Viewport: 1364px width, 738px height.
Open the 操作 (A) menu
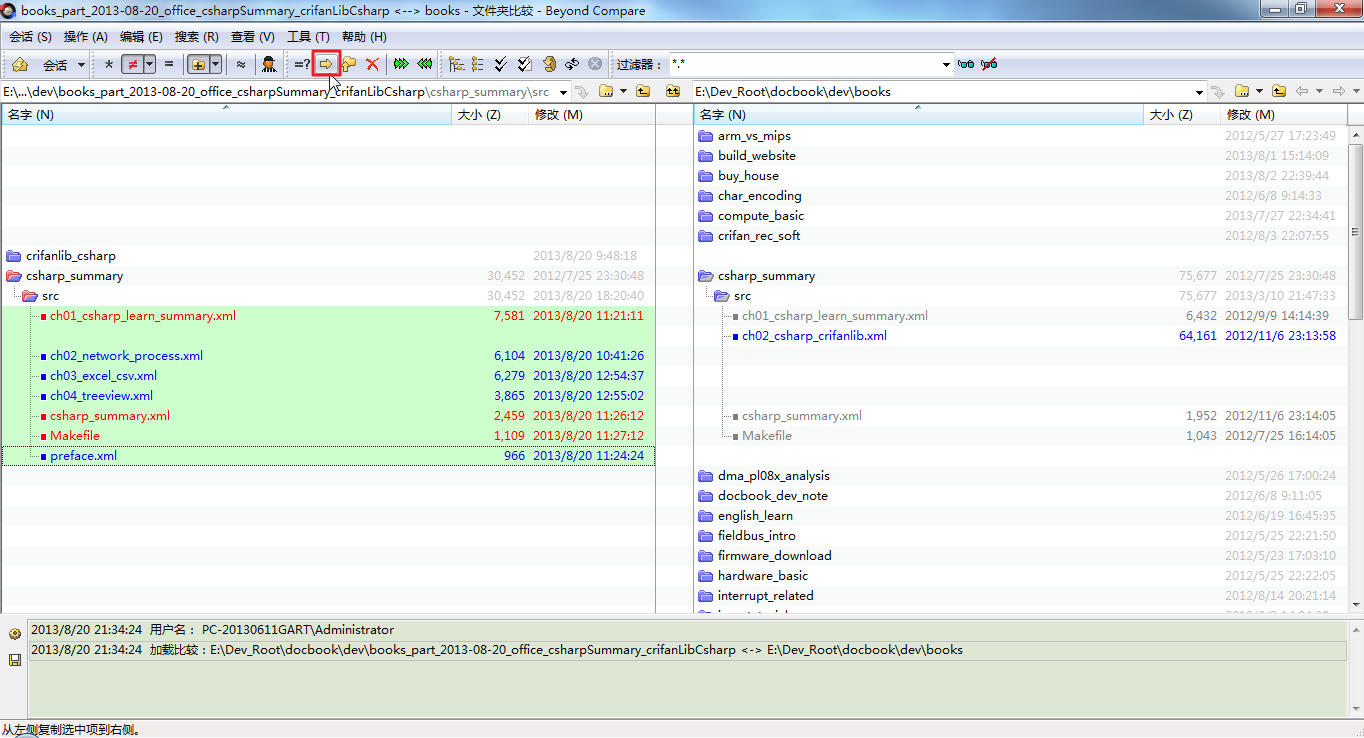(x=86, y=37)
